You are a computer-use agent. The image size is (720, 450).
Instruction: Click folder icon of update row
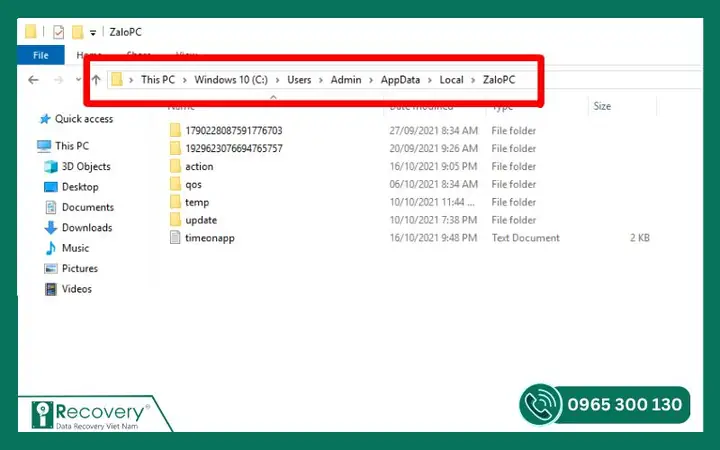[x=175, y=220]
